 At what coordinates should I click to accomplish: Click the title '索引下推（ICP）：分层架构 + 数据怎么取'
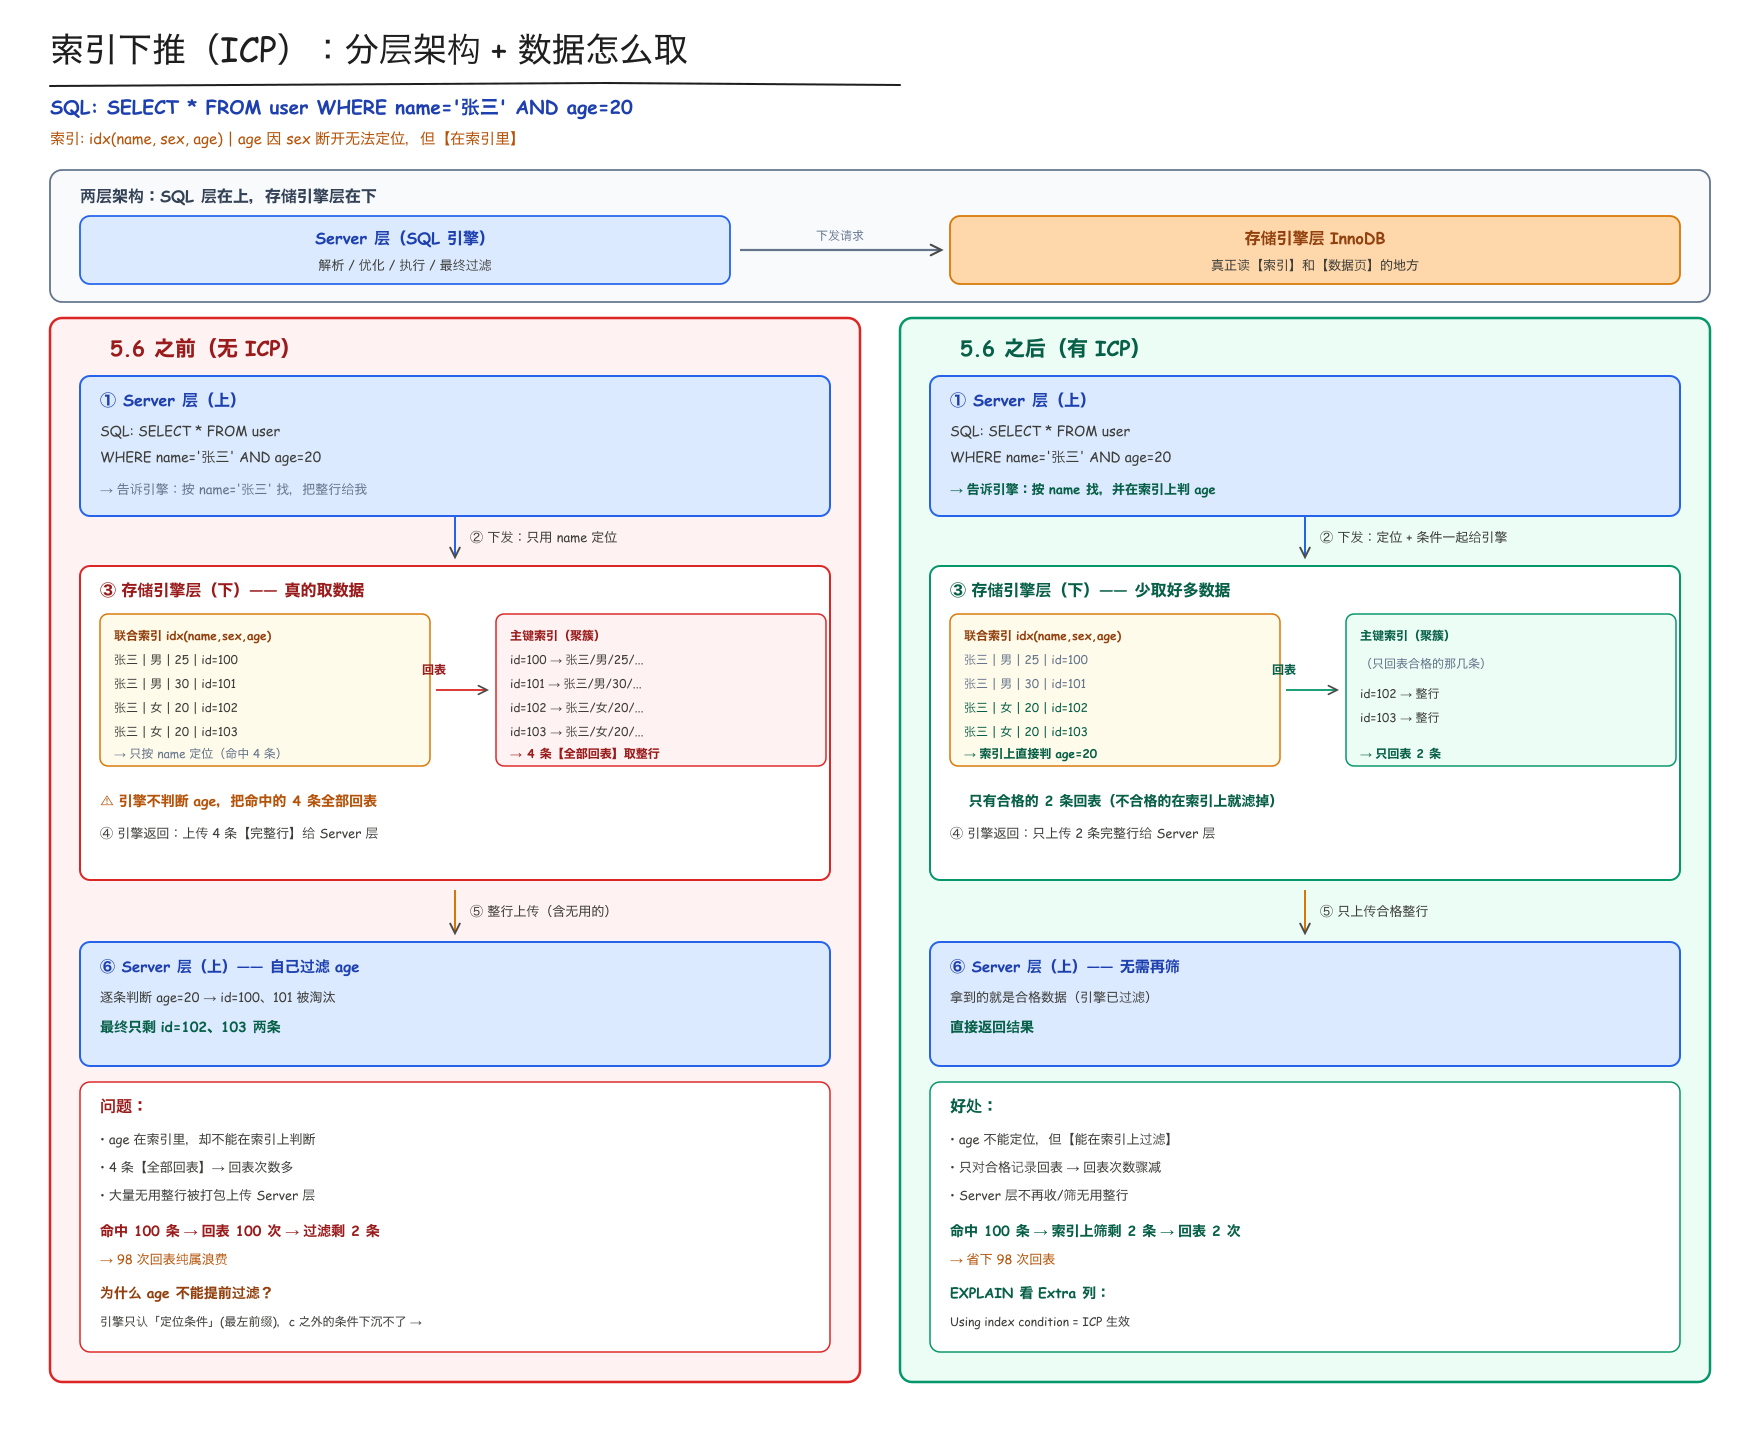tap(369, 49)
